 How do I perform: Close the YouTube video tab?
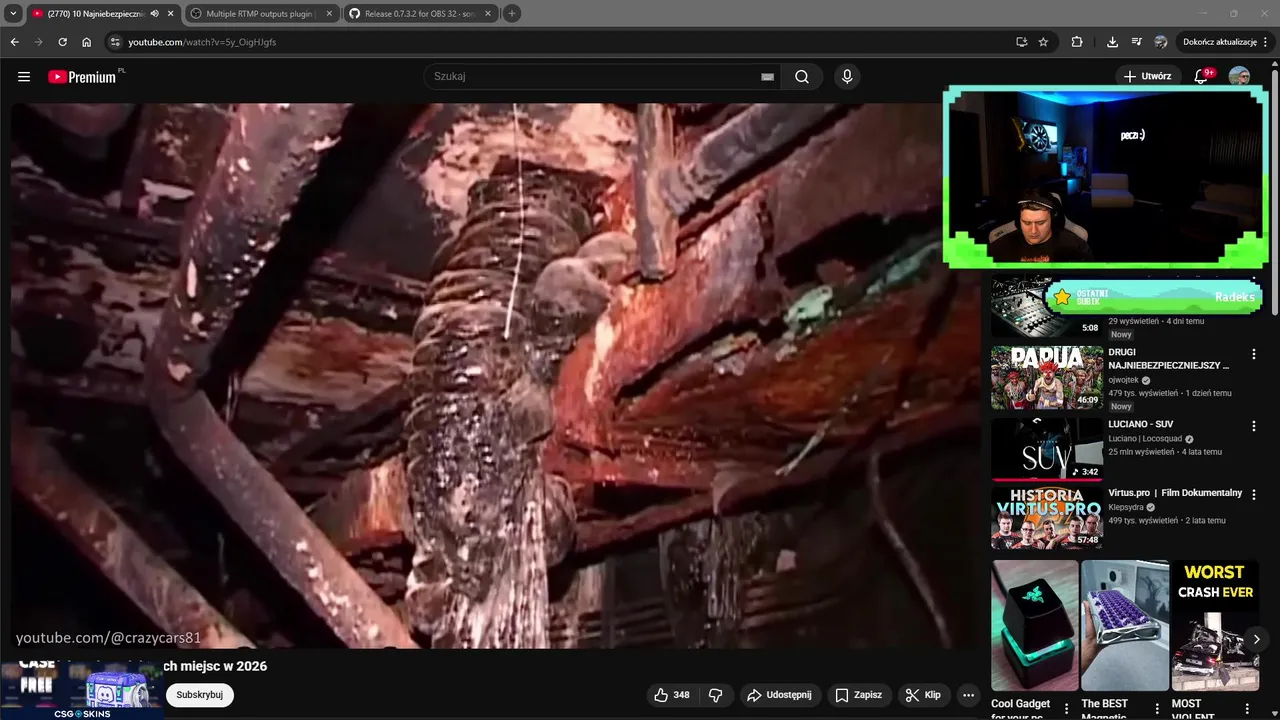[x=170, y=14]
